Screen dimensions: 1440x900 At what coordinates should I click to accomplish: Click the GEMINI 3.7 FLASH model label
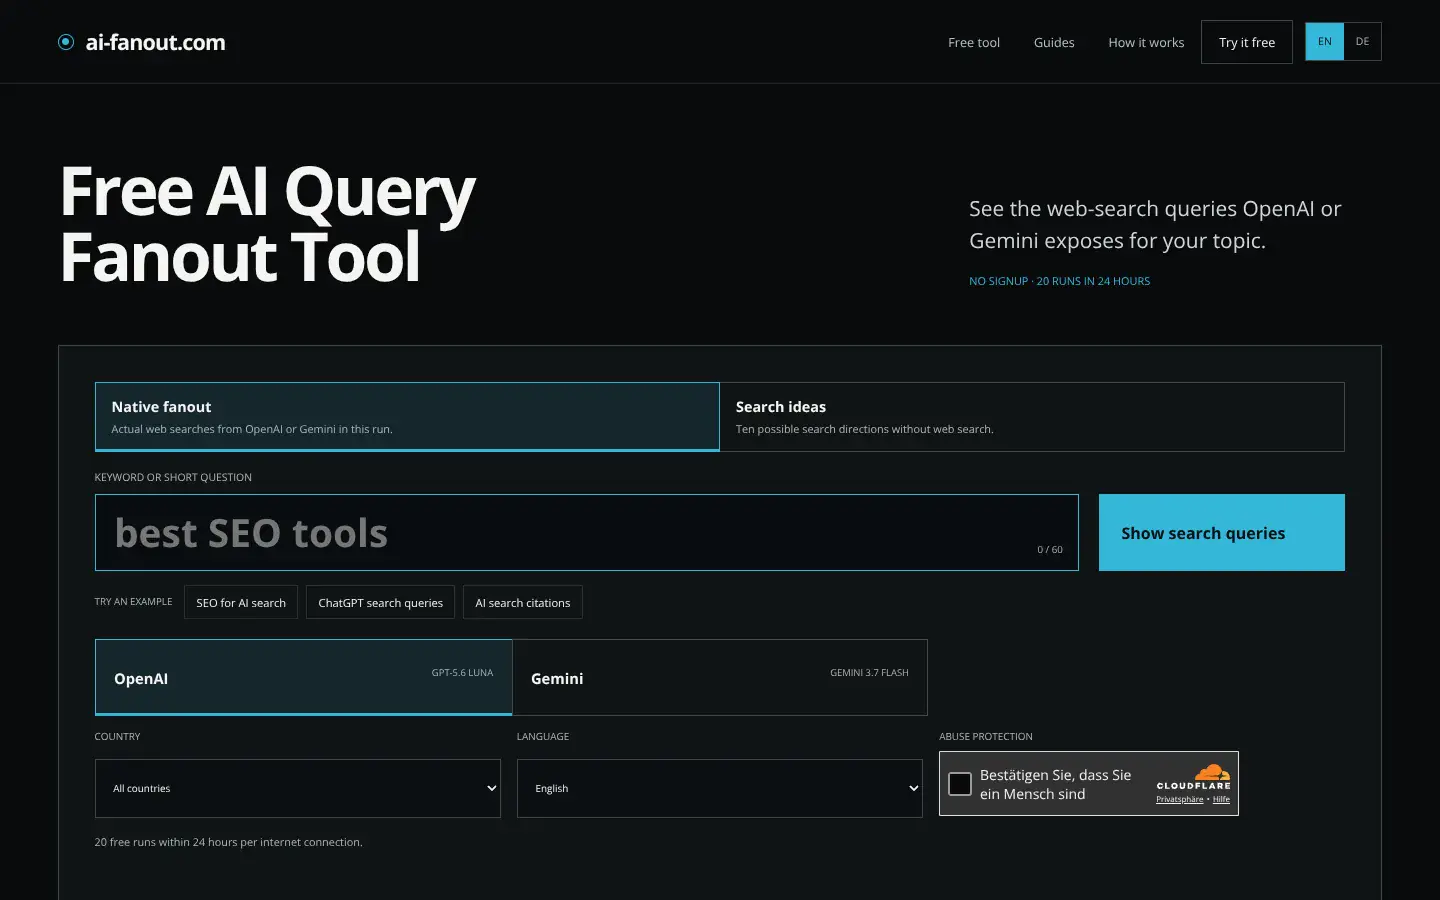pos(869,673)
